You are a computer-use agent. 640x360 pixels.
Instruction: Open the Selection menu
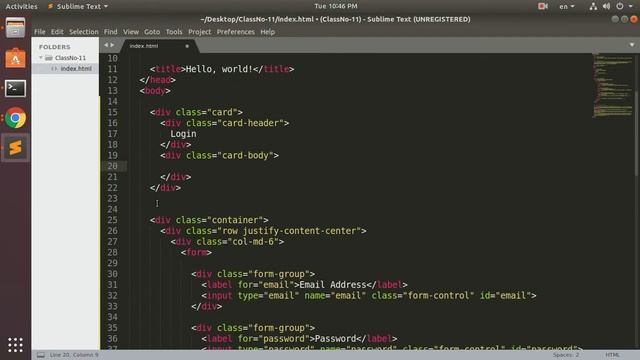point(84,32)
